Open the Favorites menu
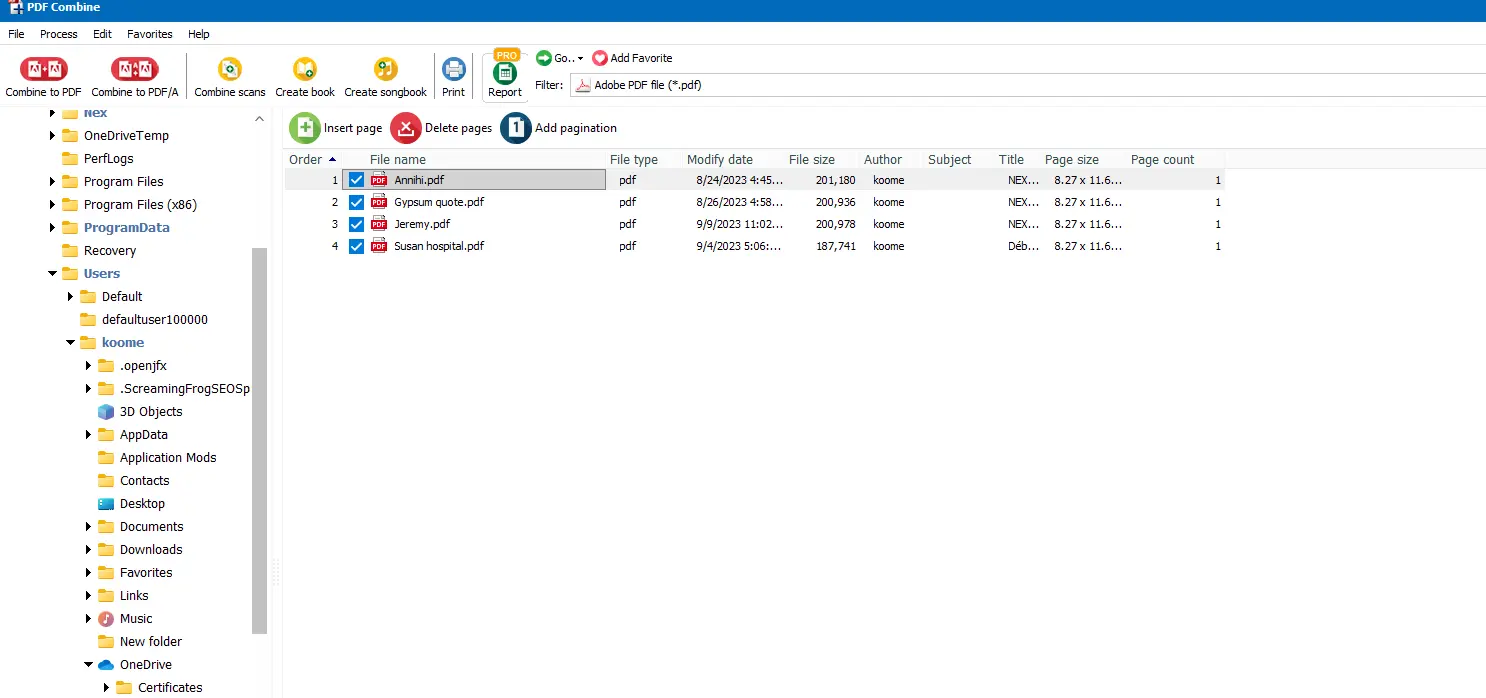Image resolution: width=1486 pixels, height=698 pixels. (x=150, y=34)
